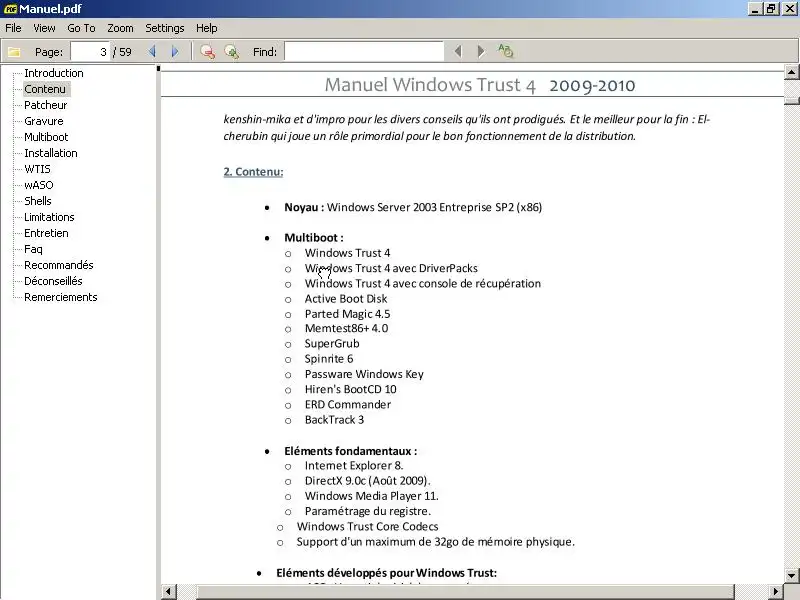Select Entretien bookmark in sidebar

46,233
